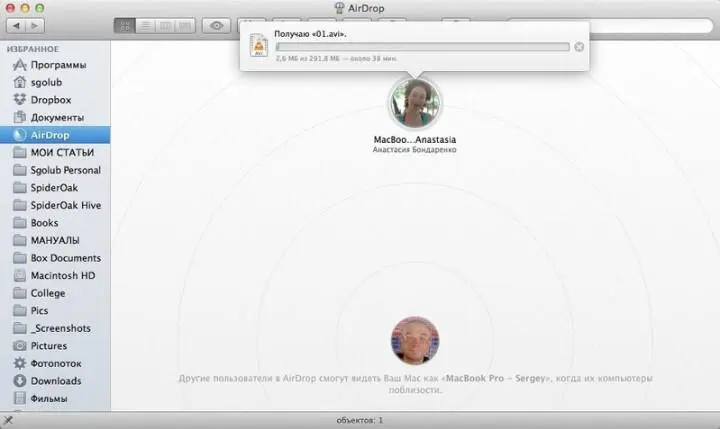Viewport: 720px width, 429px height.
Task: Click the Quick Look eye button
Action: [x=216, y=26]
